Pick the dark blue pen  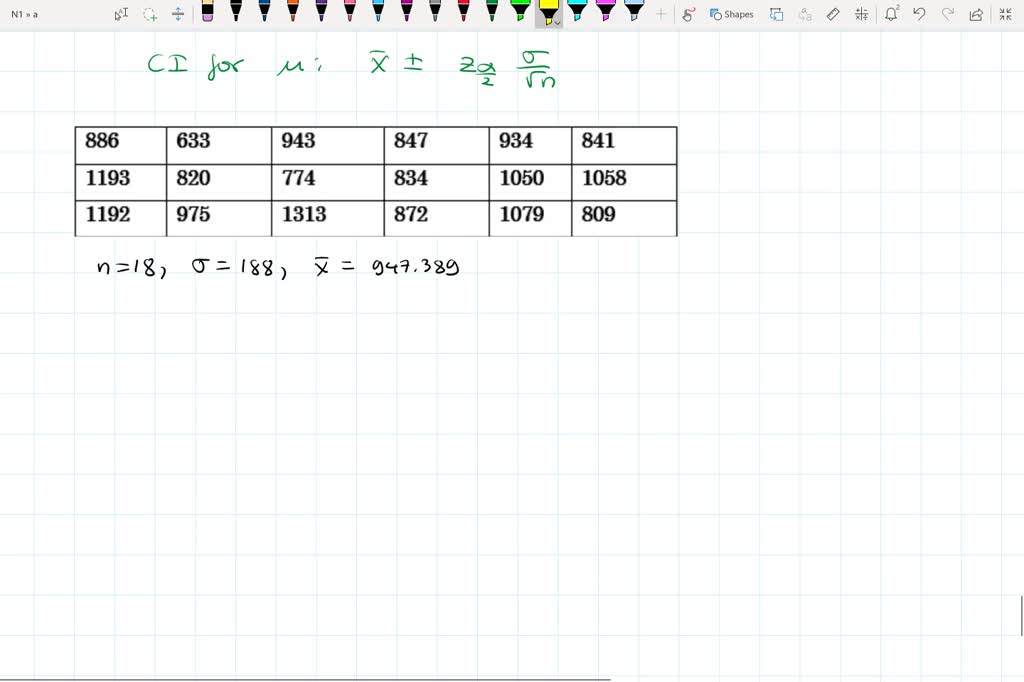point(264,11)
